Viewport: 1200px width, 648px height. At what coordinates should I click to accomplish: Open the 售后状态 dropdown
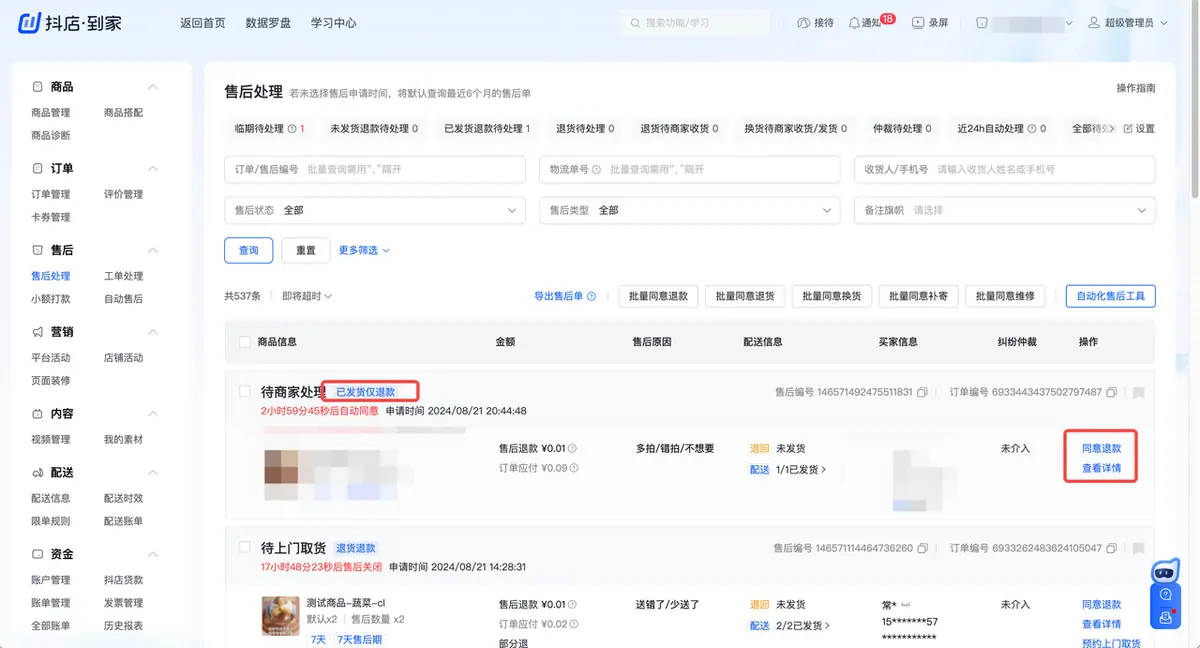375,210
